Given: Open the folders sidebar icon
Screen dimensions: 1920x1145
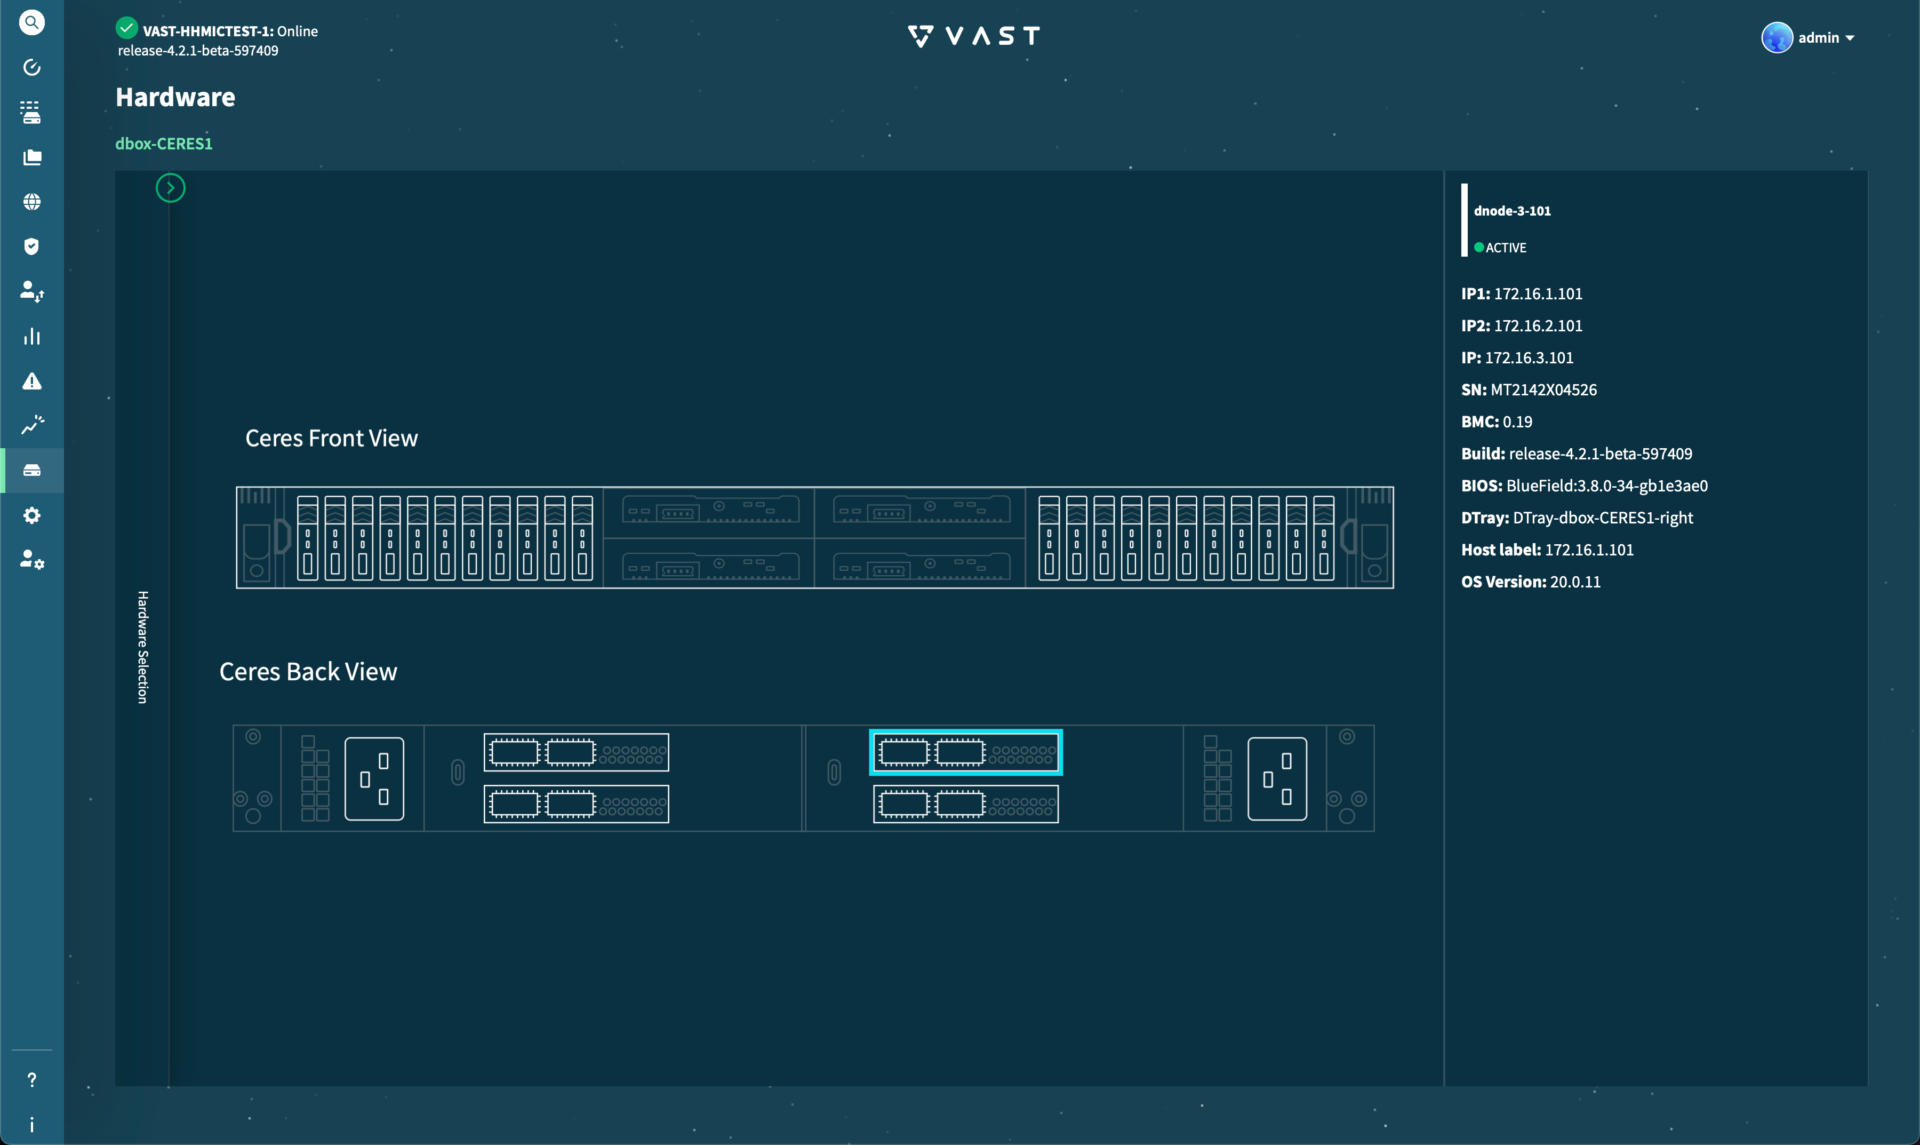Looking at the screenshot, I should [32, 157].
